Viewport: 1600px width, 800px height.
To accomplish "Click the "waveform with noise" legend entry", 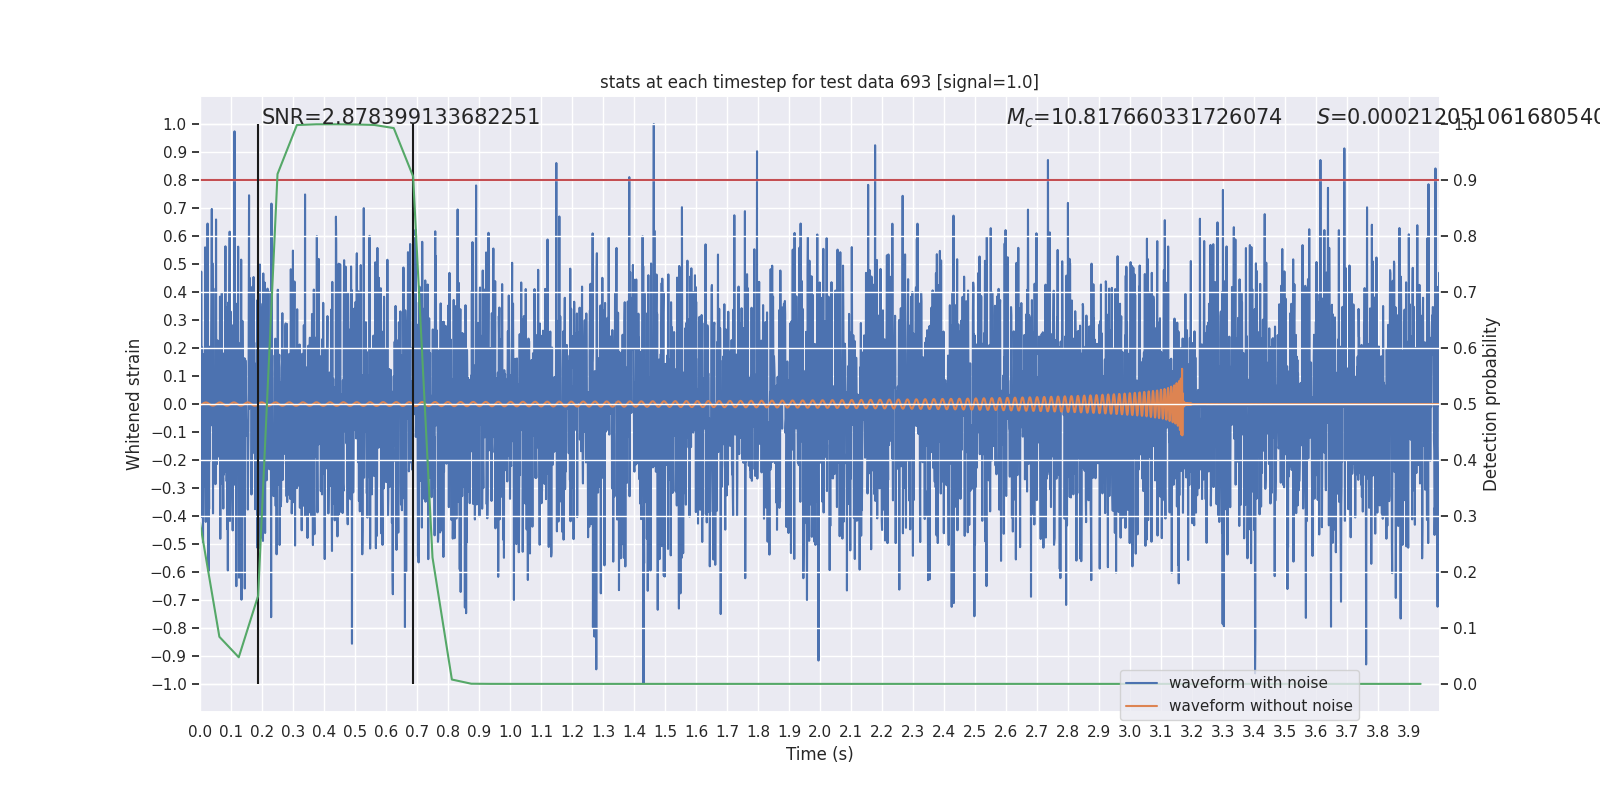I will click(1248, 683).
